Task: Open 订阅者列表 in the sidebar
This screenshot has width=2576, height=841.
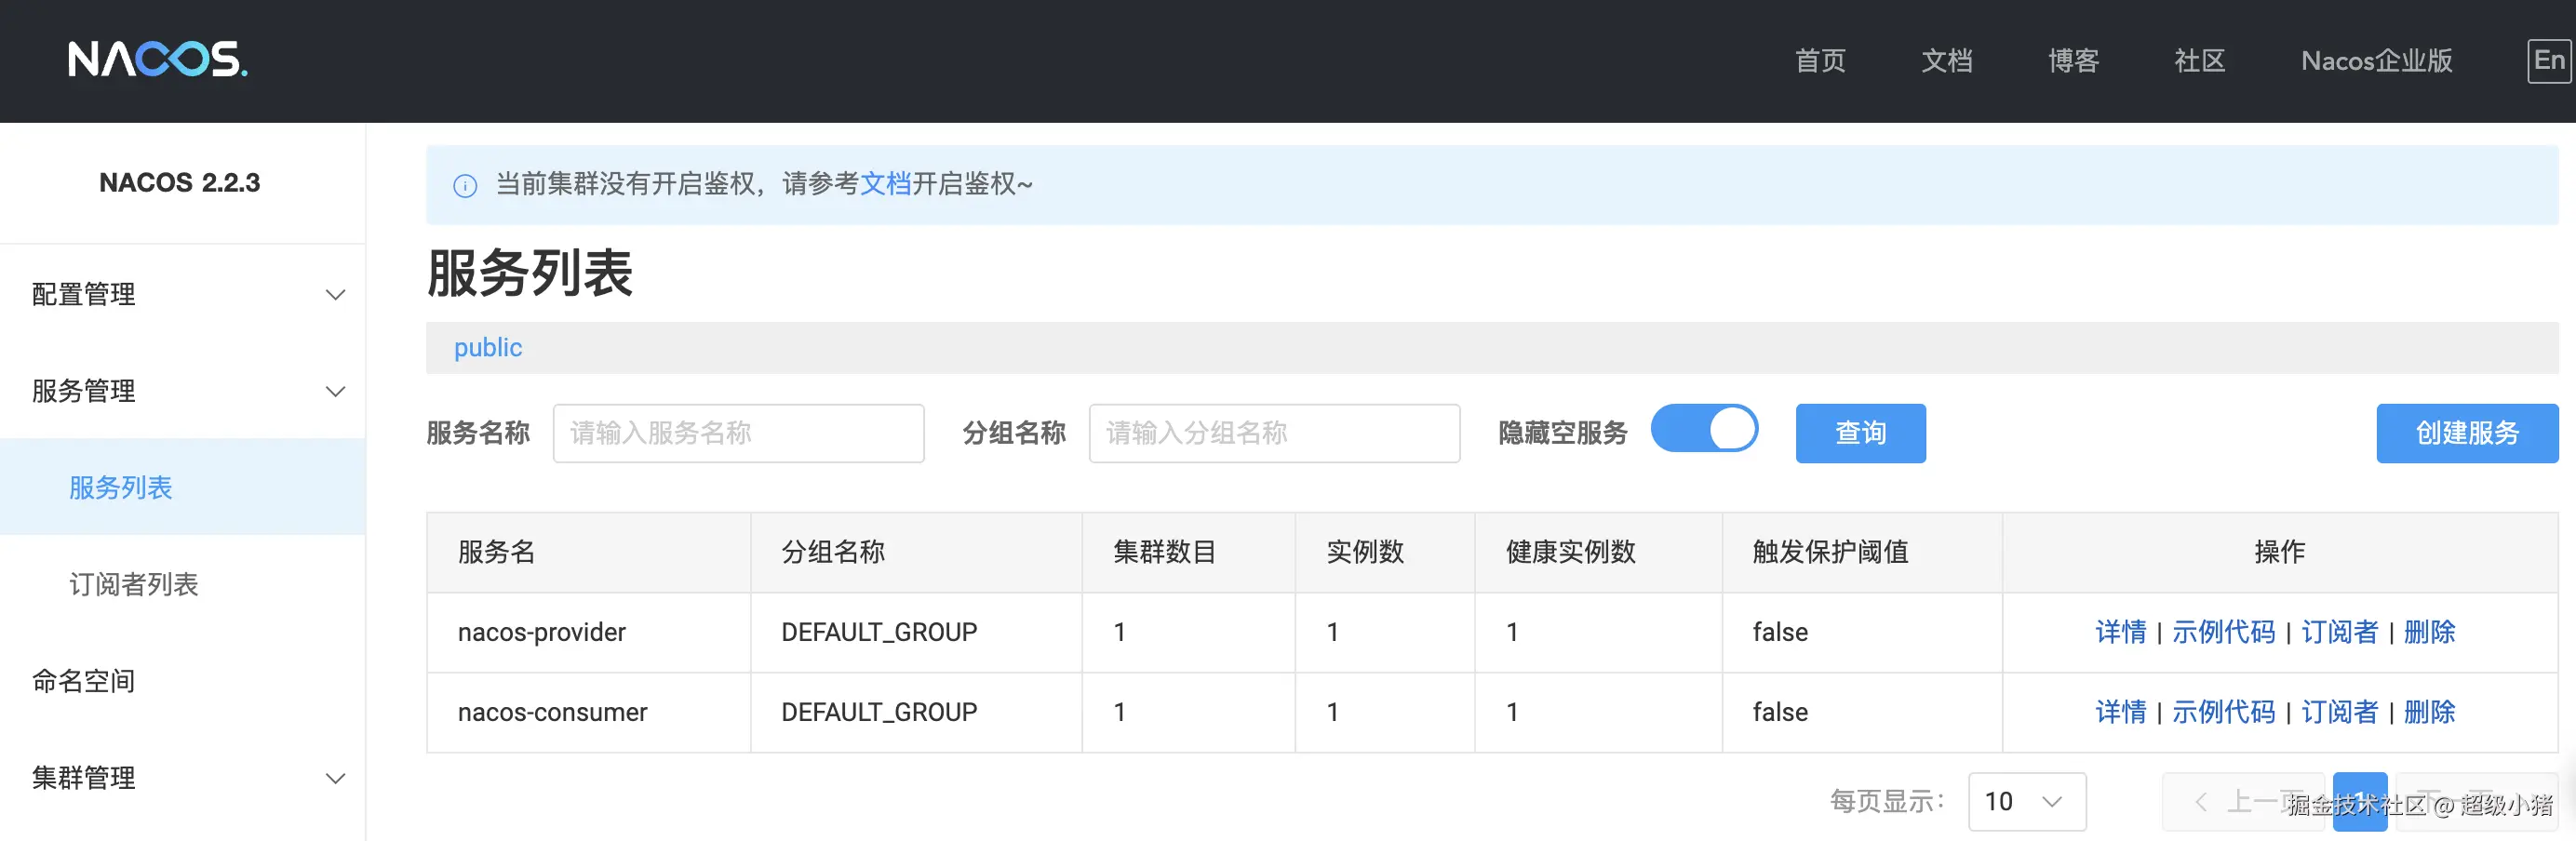Action: click(134, 585)
